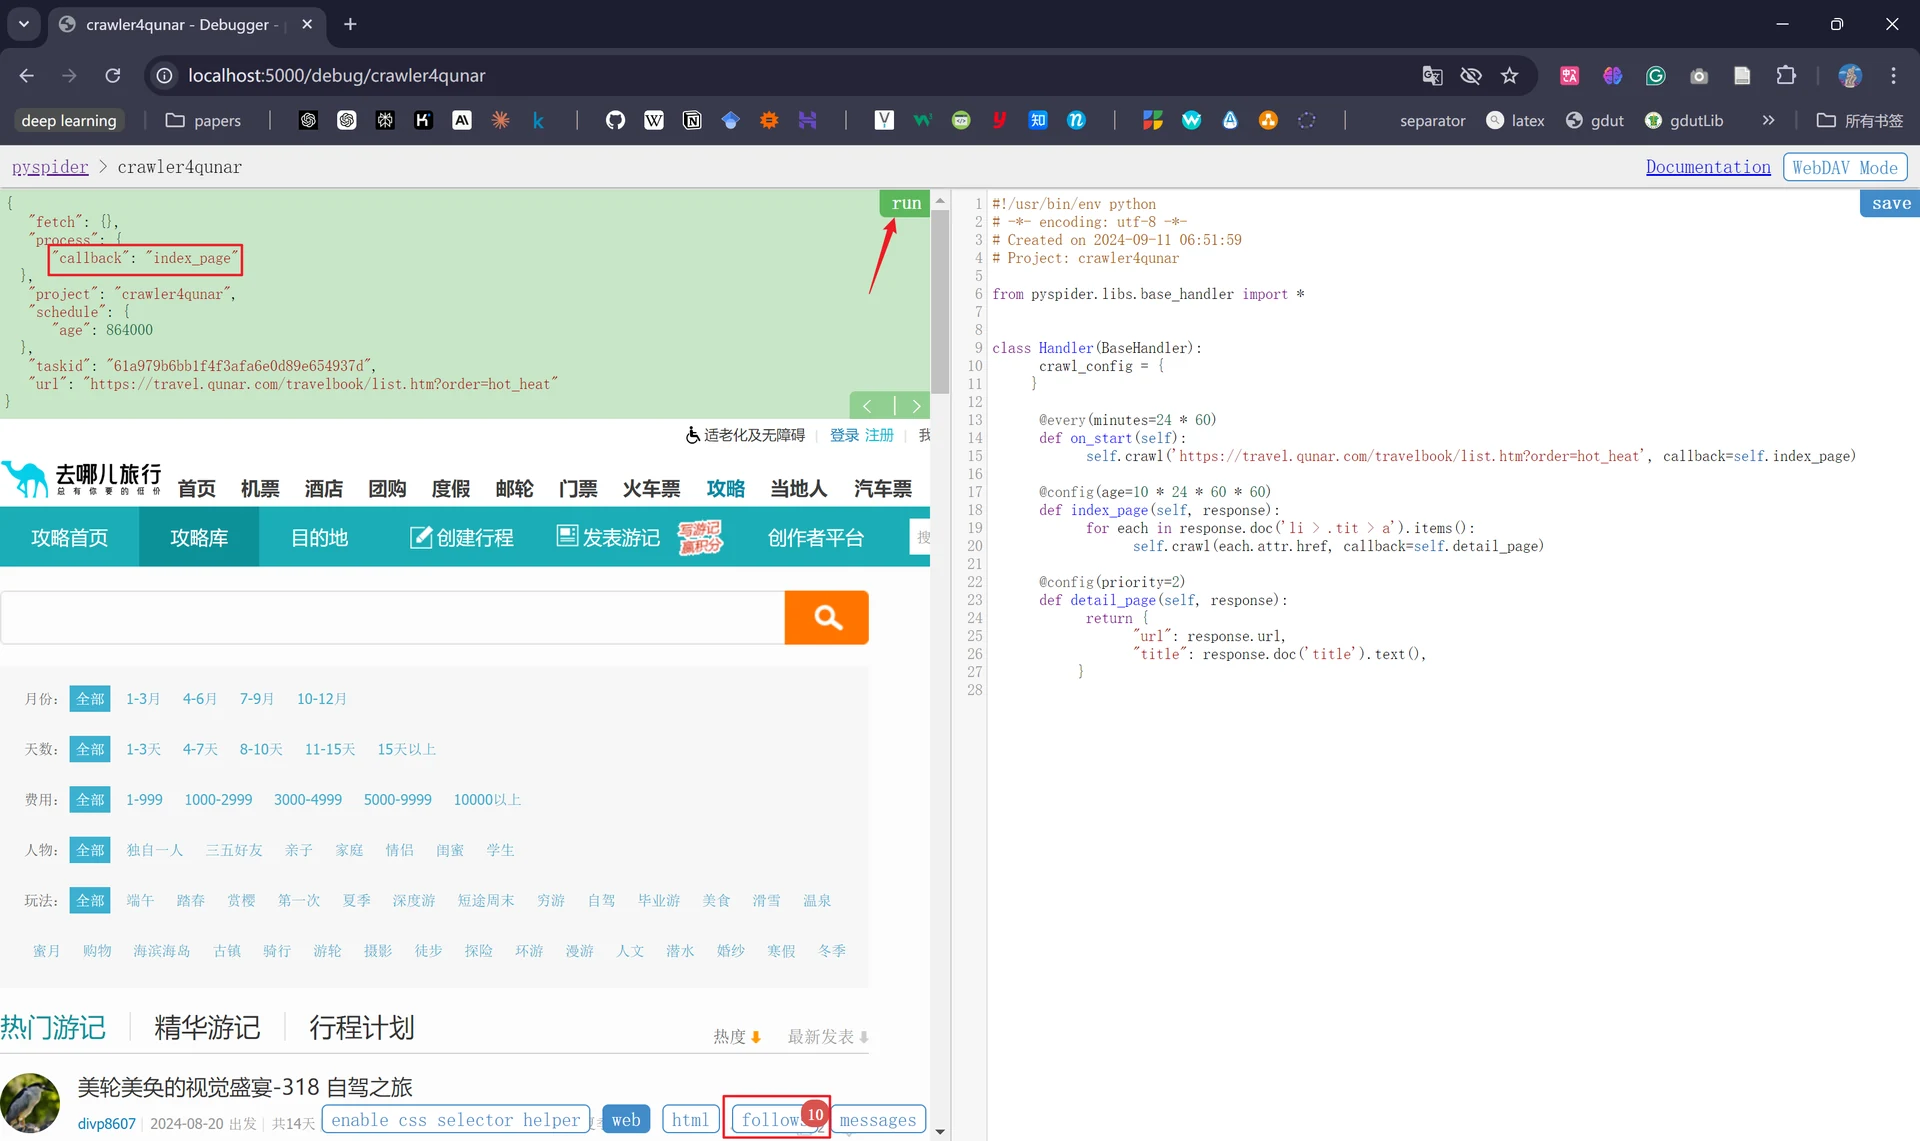Viewport: 1920px width, 1141px height.
Task: Click into the travel guide search field
Action: pyautogui.click(x=392, y=617)
